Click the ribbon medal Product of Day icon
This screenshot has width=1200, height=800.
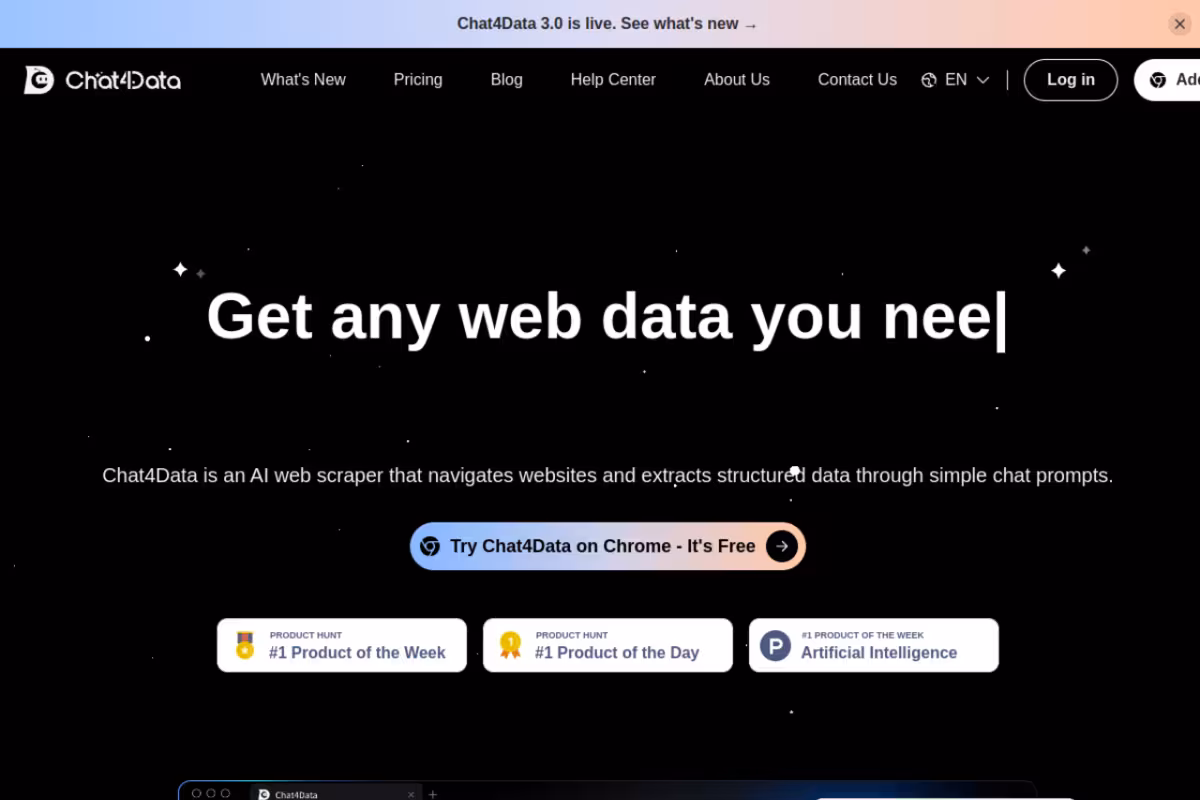pyautogui.click(x=511, y=645)
